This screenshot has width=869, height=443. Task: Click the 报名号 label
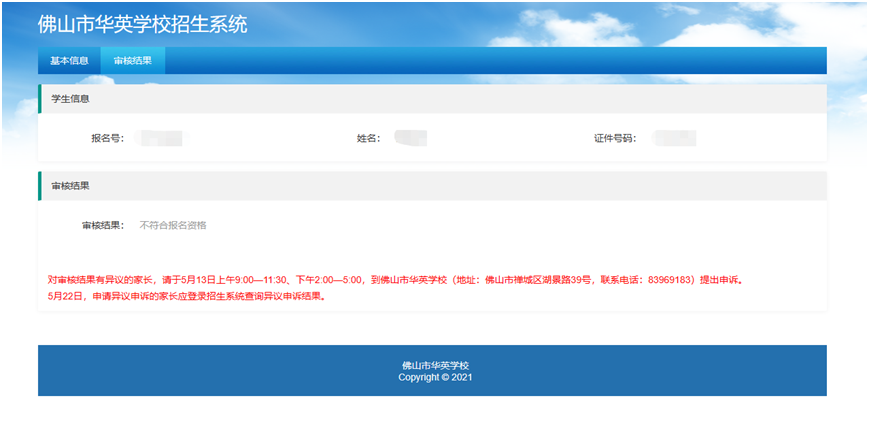108,139
